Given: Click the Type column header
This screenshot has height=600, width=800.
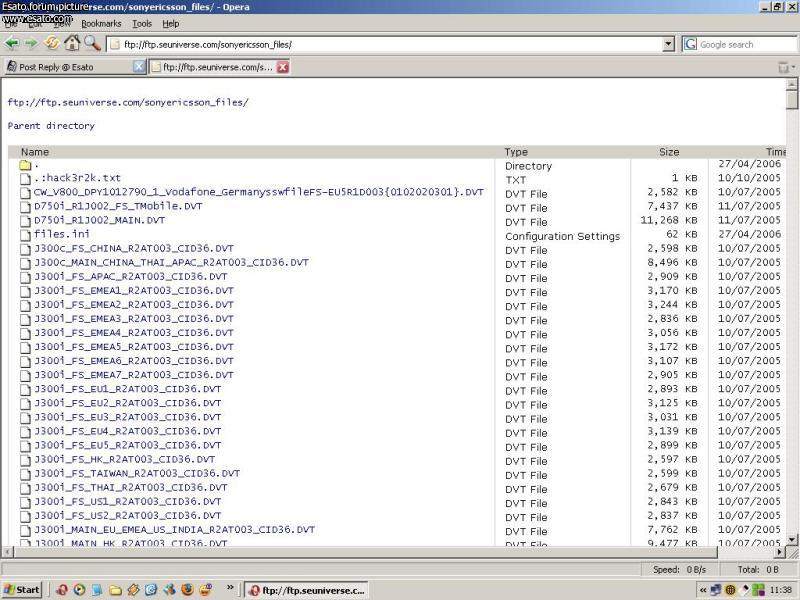Looking at the screenshot, I should coord(516,152).
